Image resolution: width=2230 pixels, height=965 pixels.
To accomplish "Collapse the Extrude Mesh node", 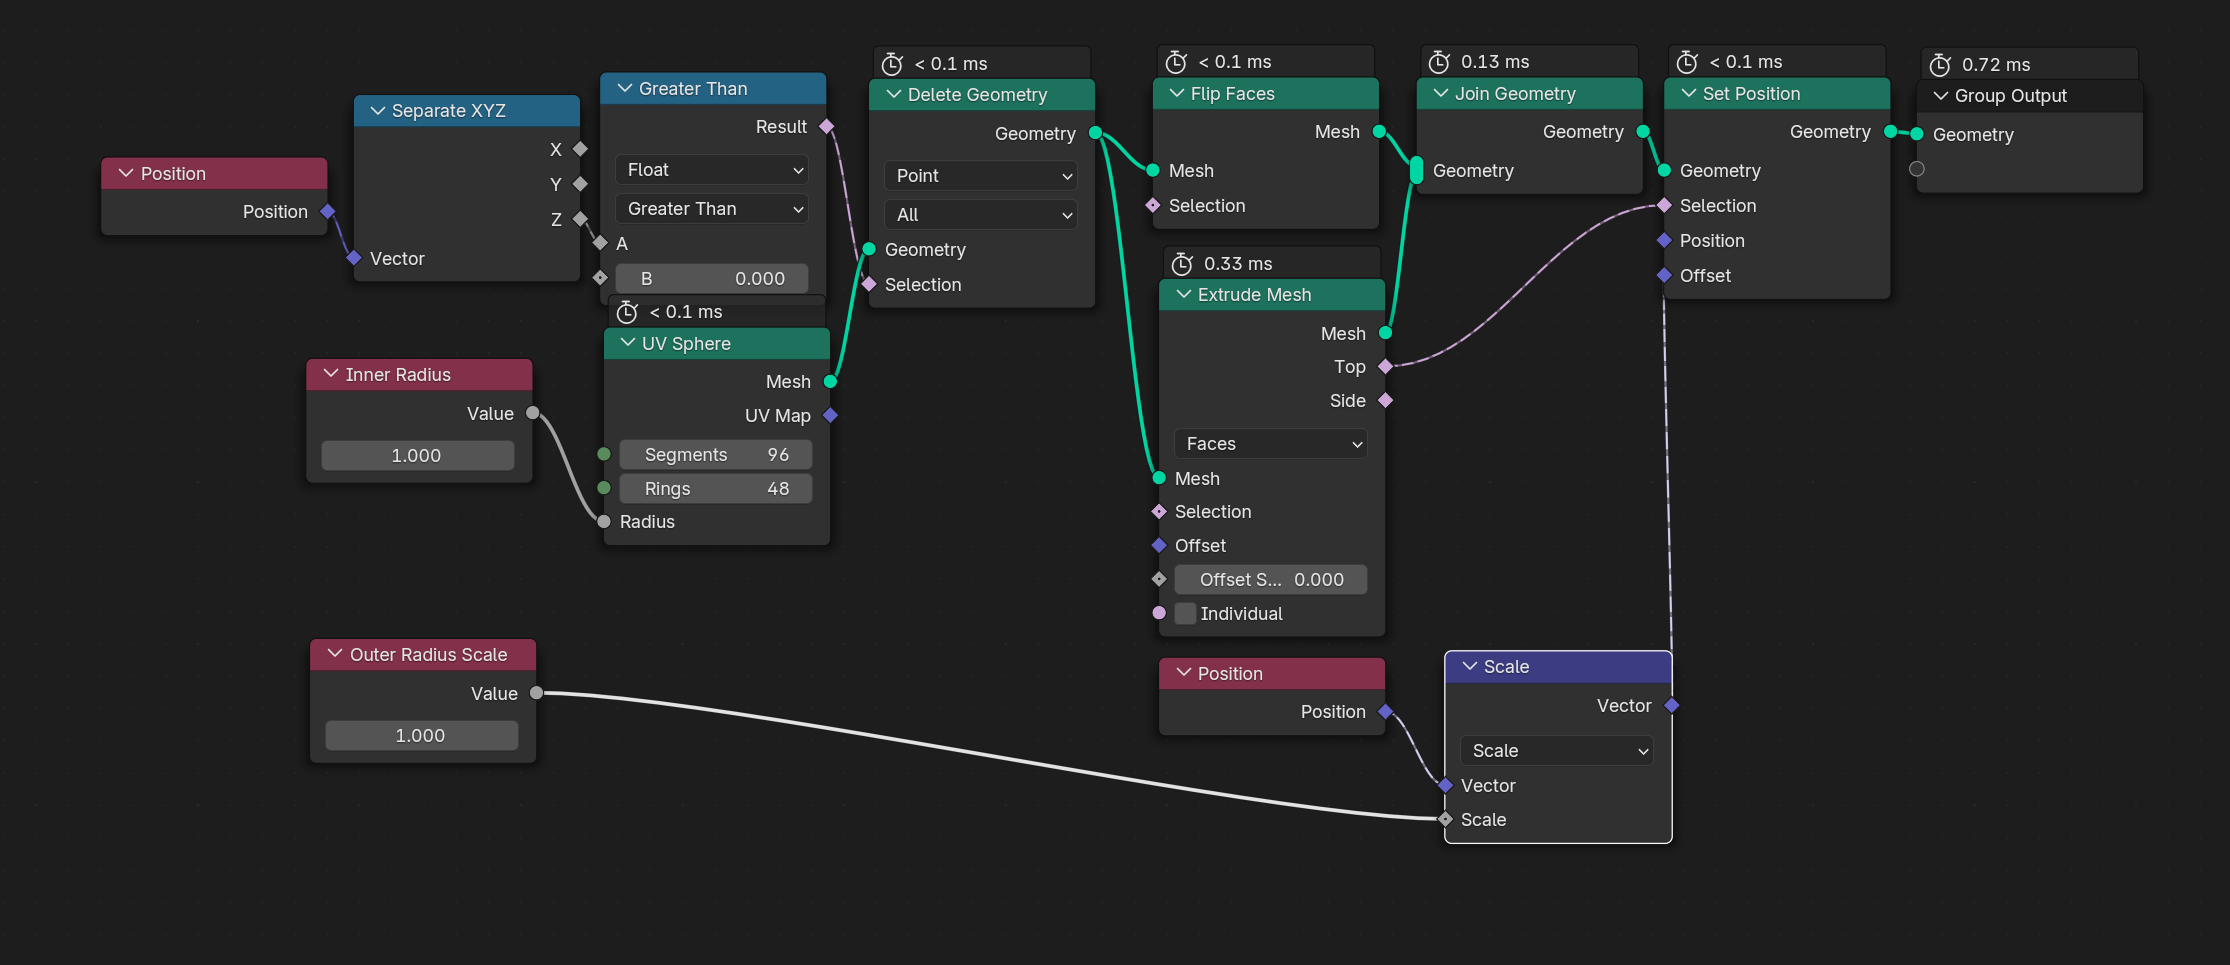I will coord(1184,295).
